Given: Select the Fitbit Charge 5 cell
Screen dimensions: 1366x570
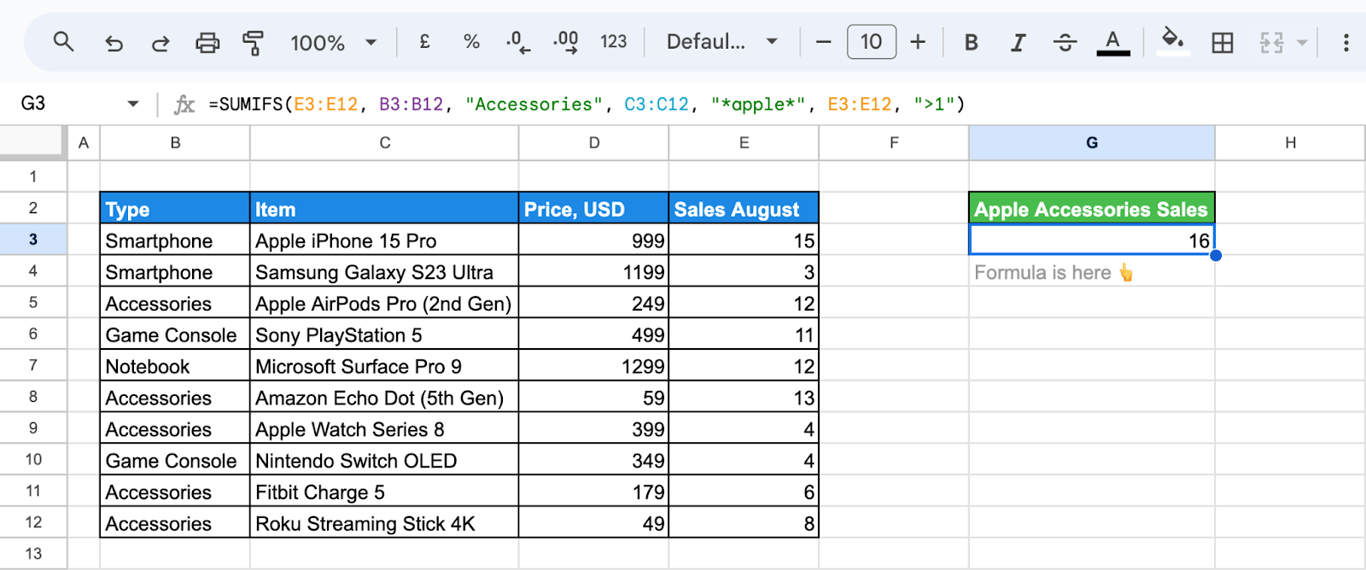Looking at the screenshot, I should (x=385, y=492).
